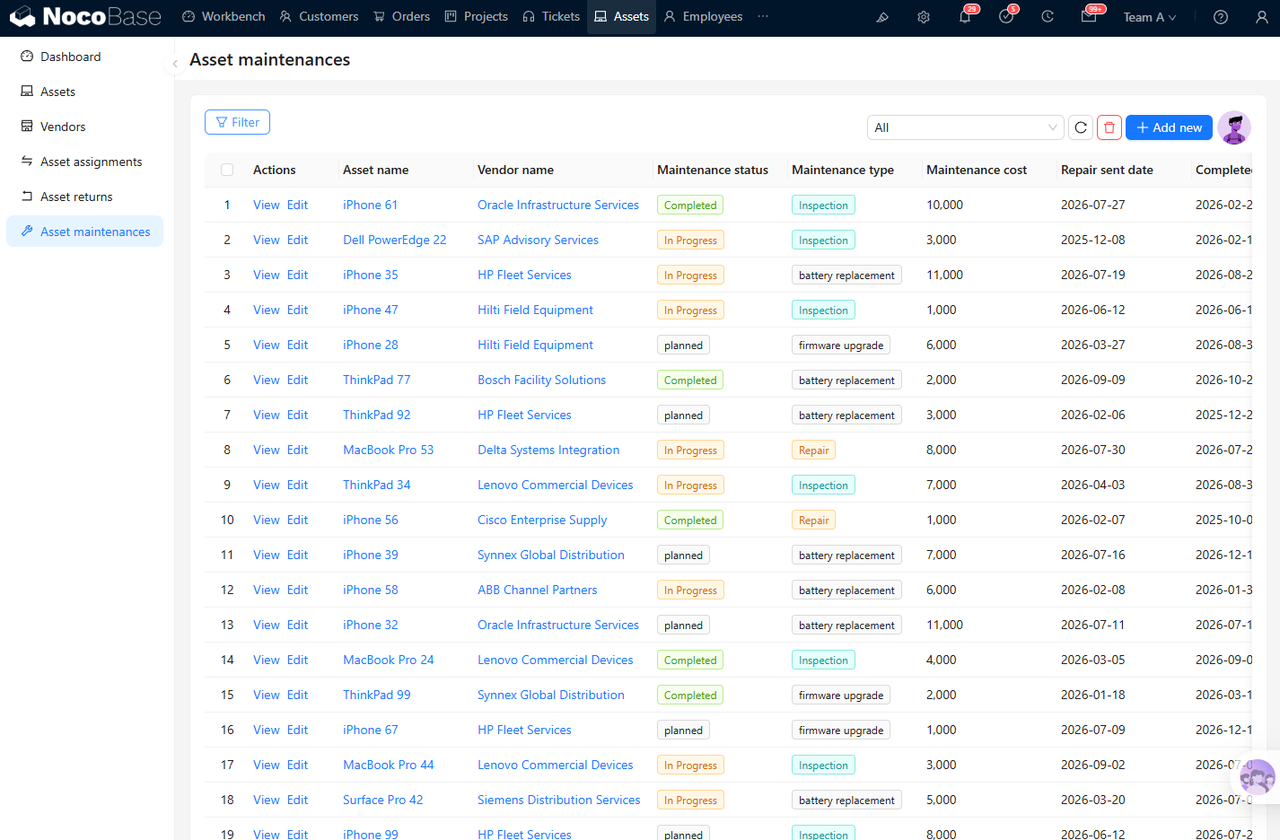Click the Filter button
The height and width of the screenshot is (840, 1280).
click(x=237, y=122)
